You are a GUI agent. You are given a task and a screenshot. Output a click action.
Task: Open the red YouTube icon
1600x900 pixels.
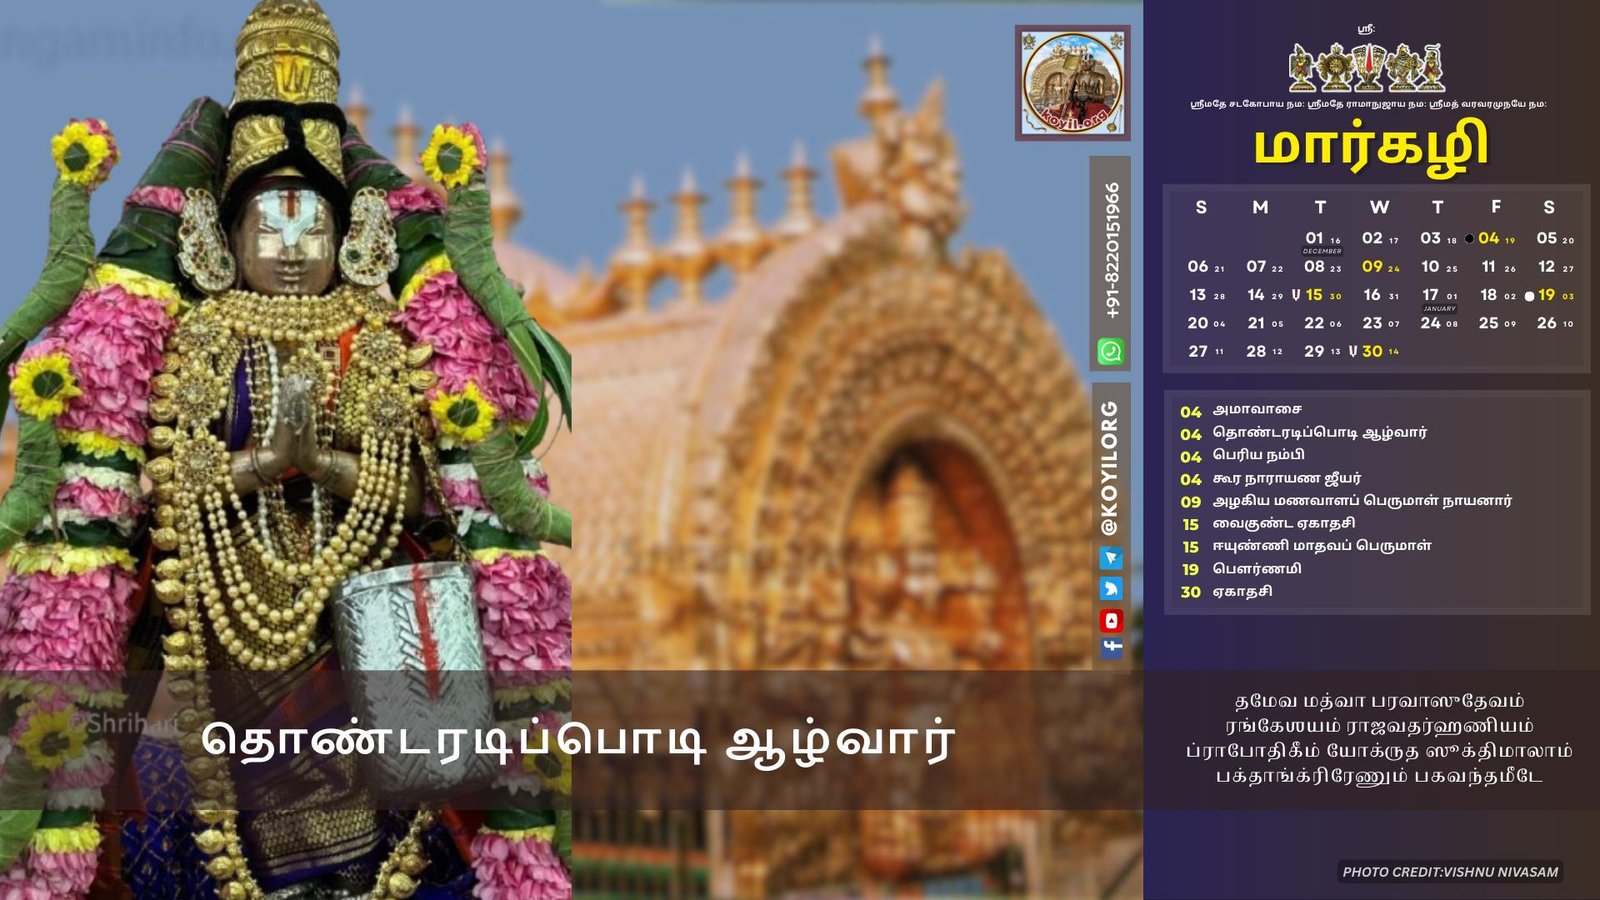pos(1111,620)
